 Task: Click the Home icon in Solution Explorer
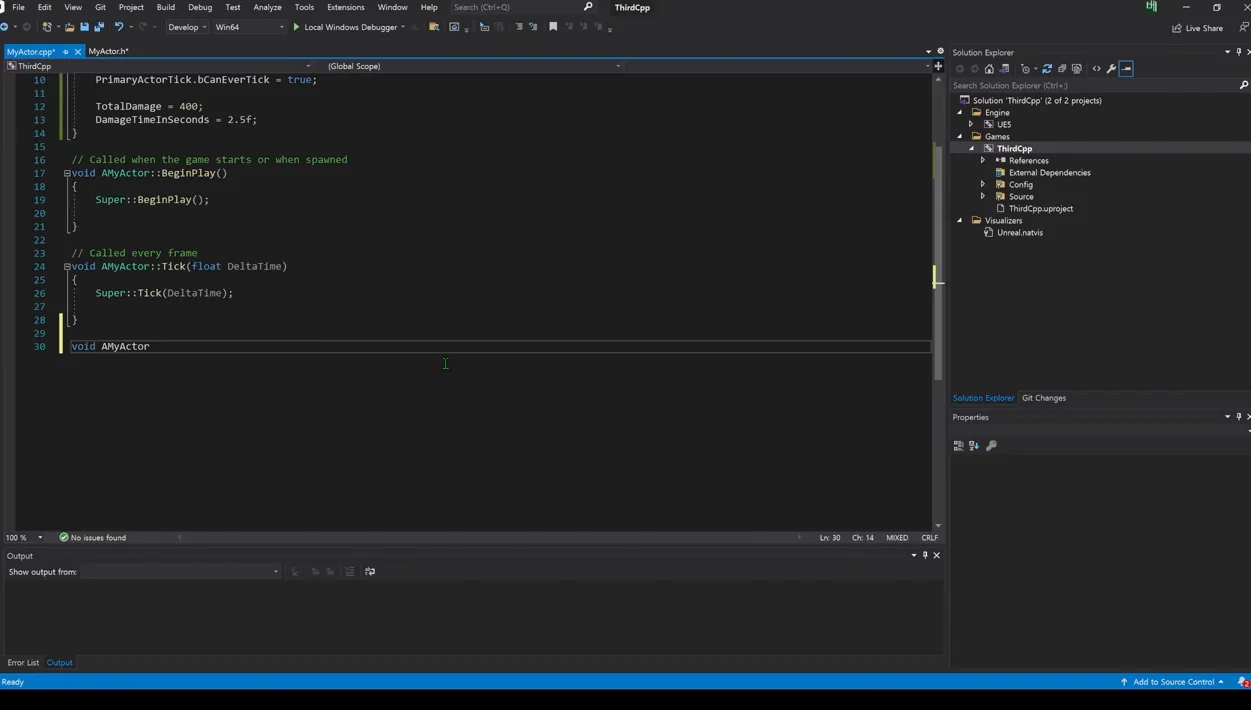coord(989,69)
